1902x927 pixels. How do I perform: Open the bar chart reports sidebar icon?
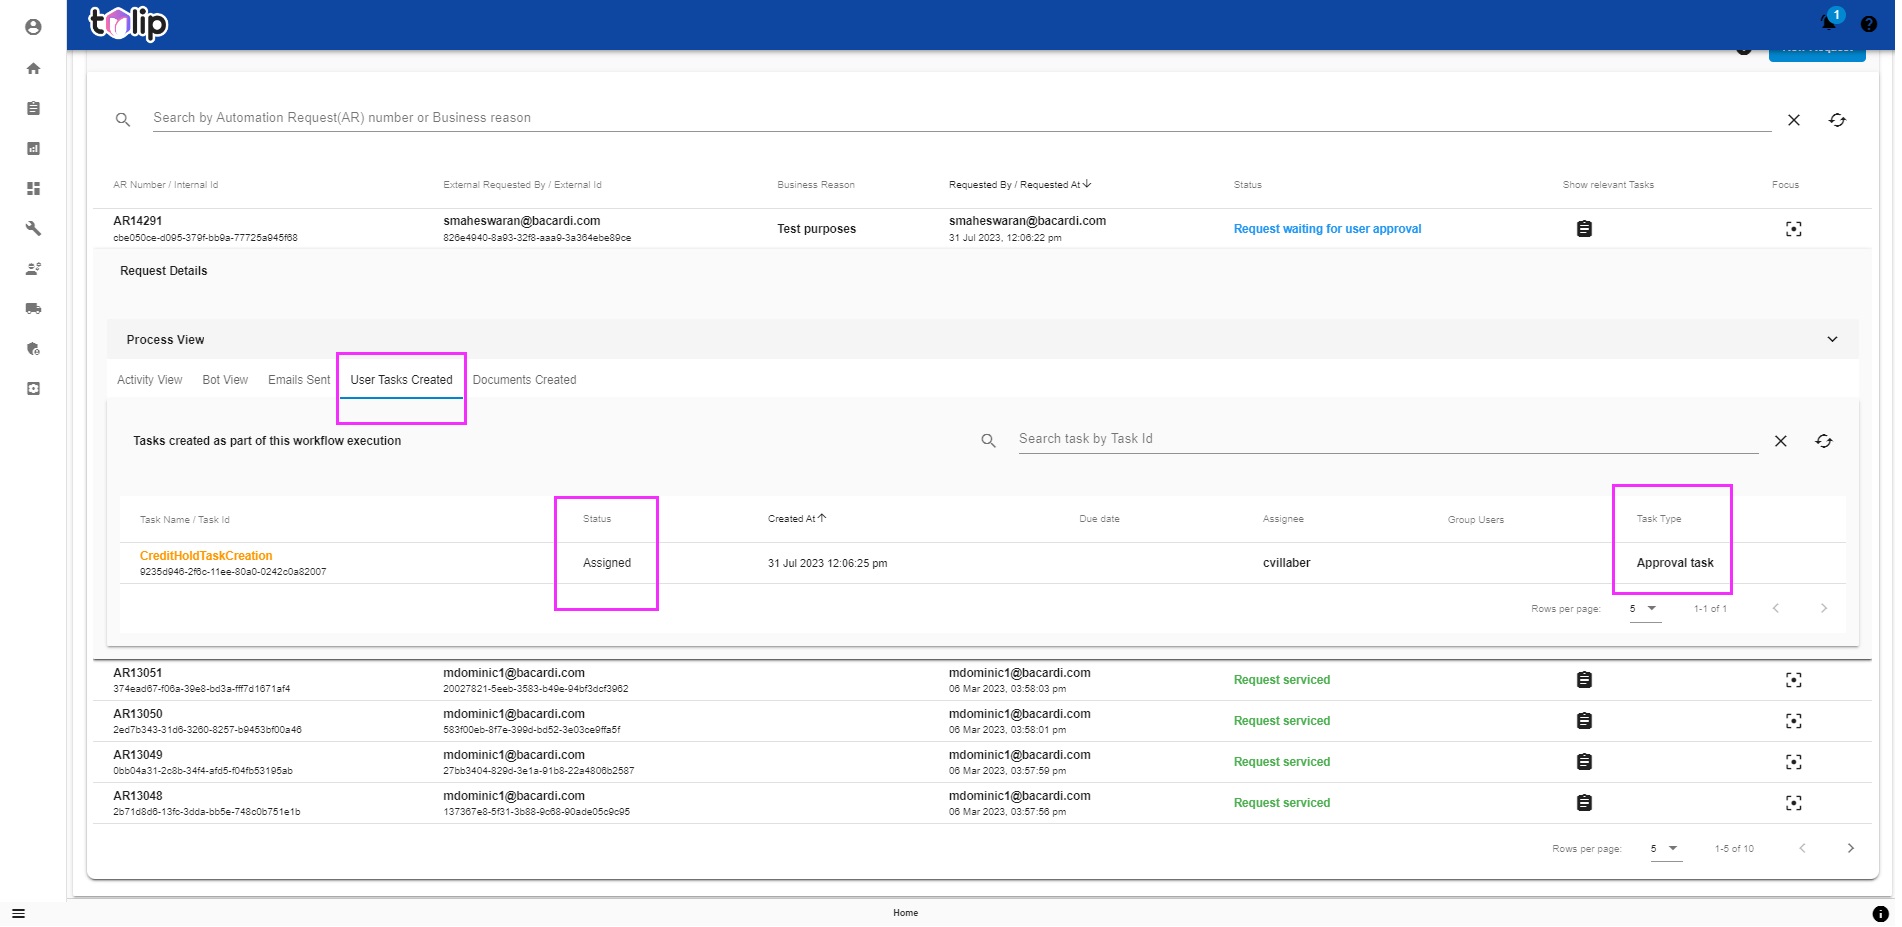(33, 148)
